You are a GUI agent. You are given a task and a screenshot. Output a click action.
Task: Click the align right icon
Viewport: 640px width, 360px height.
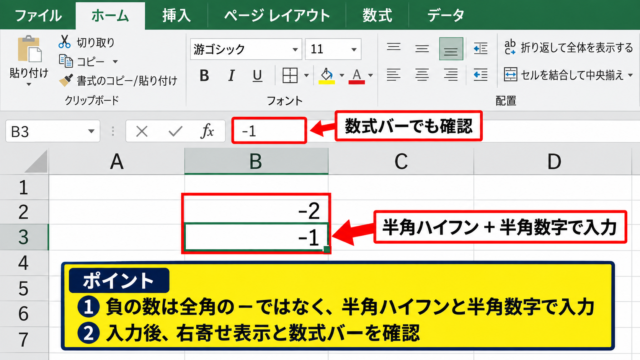(x=451, y=75)
